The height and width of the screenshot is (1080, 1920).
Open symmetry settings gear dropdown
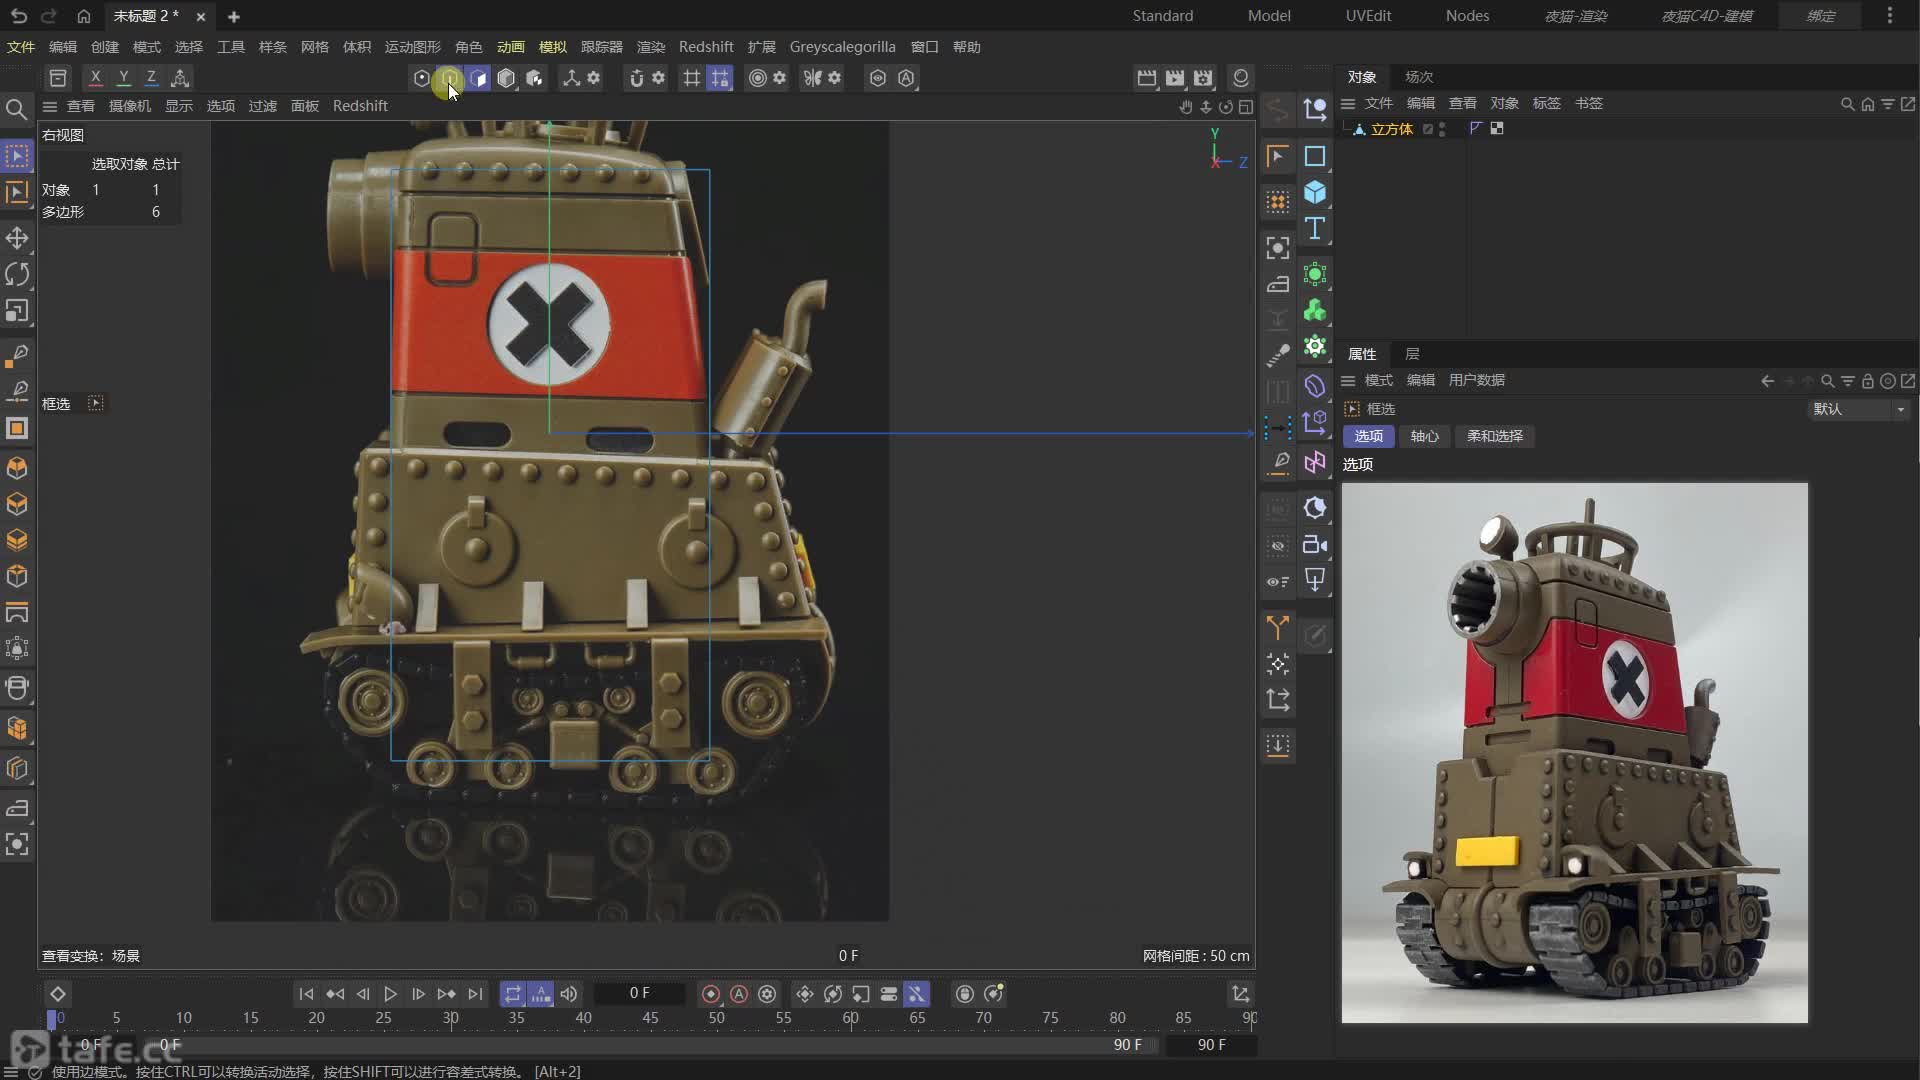click(835, 78)
